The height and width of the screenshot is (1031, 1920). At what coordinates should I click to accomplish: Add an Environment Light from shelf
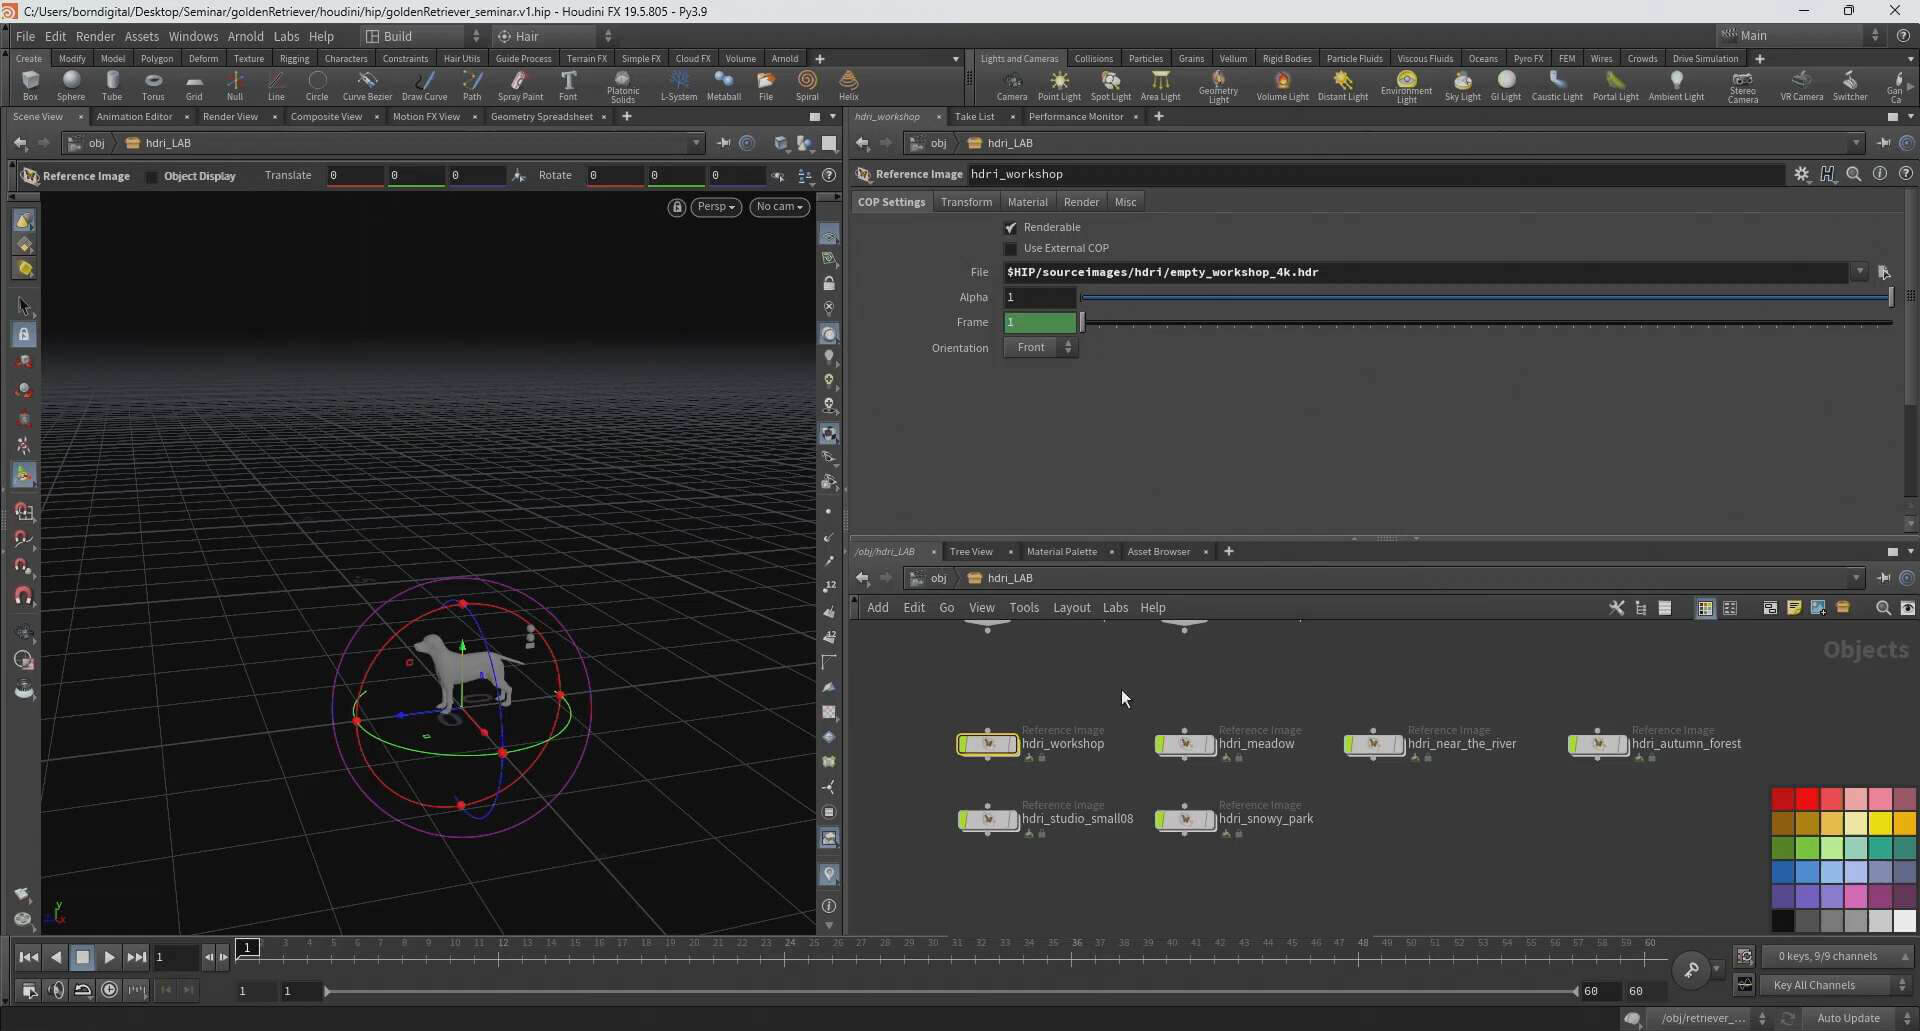[x=1406, y=85]
